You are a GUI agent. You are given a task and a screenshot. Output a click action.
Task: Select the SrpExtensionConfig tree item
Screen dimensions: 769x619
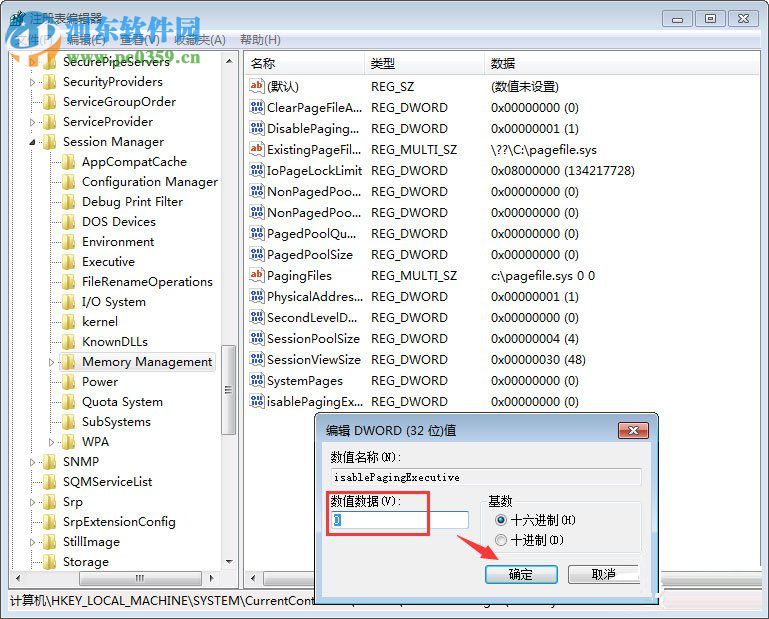click(119, 522)
